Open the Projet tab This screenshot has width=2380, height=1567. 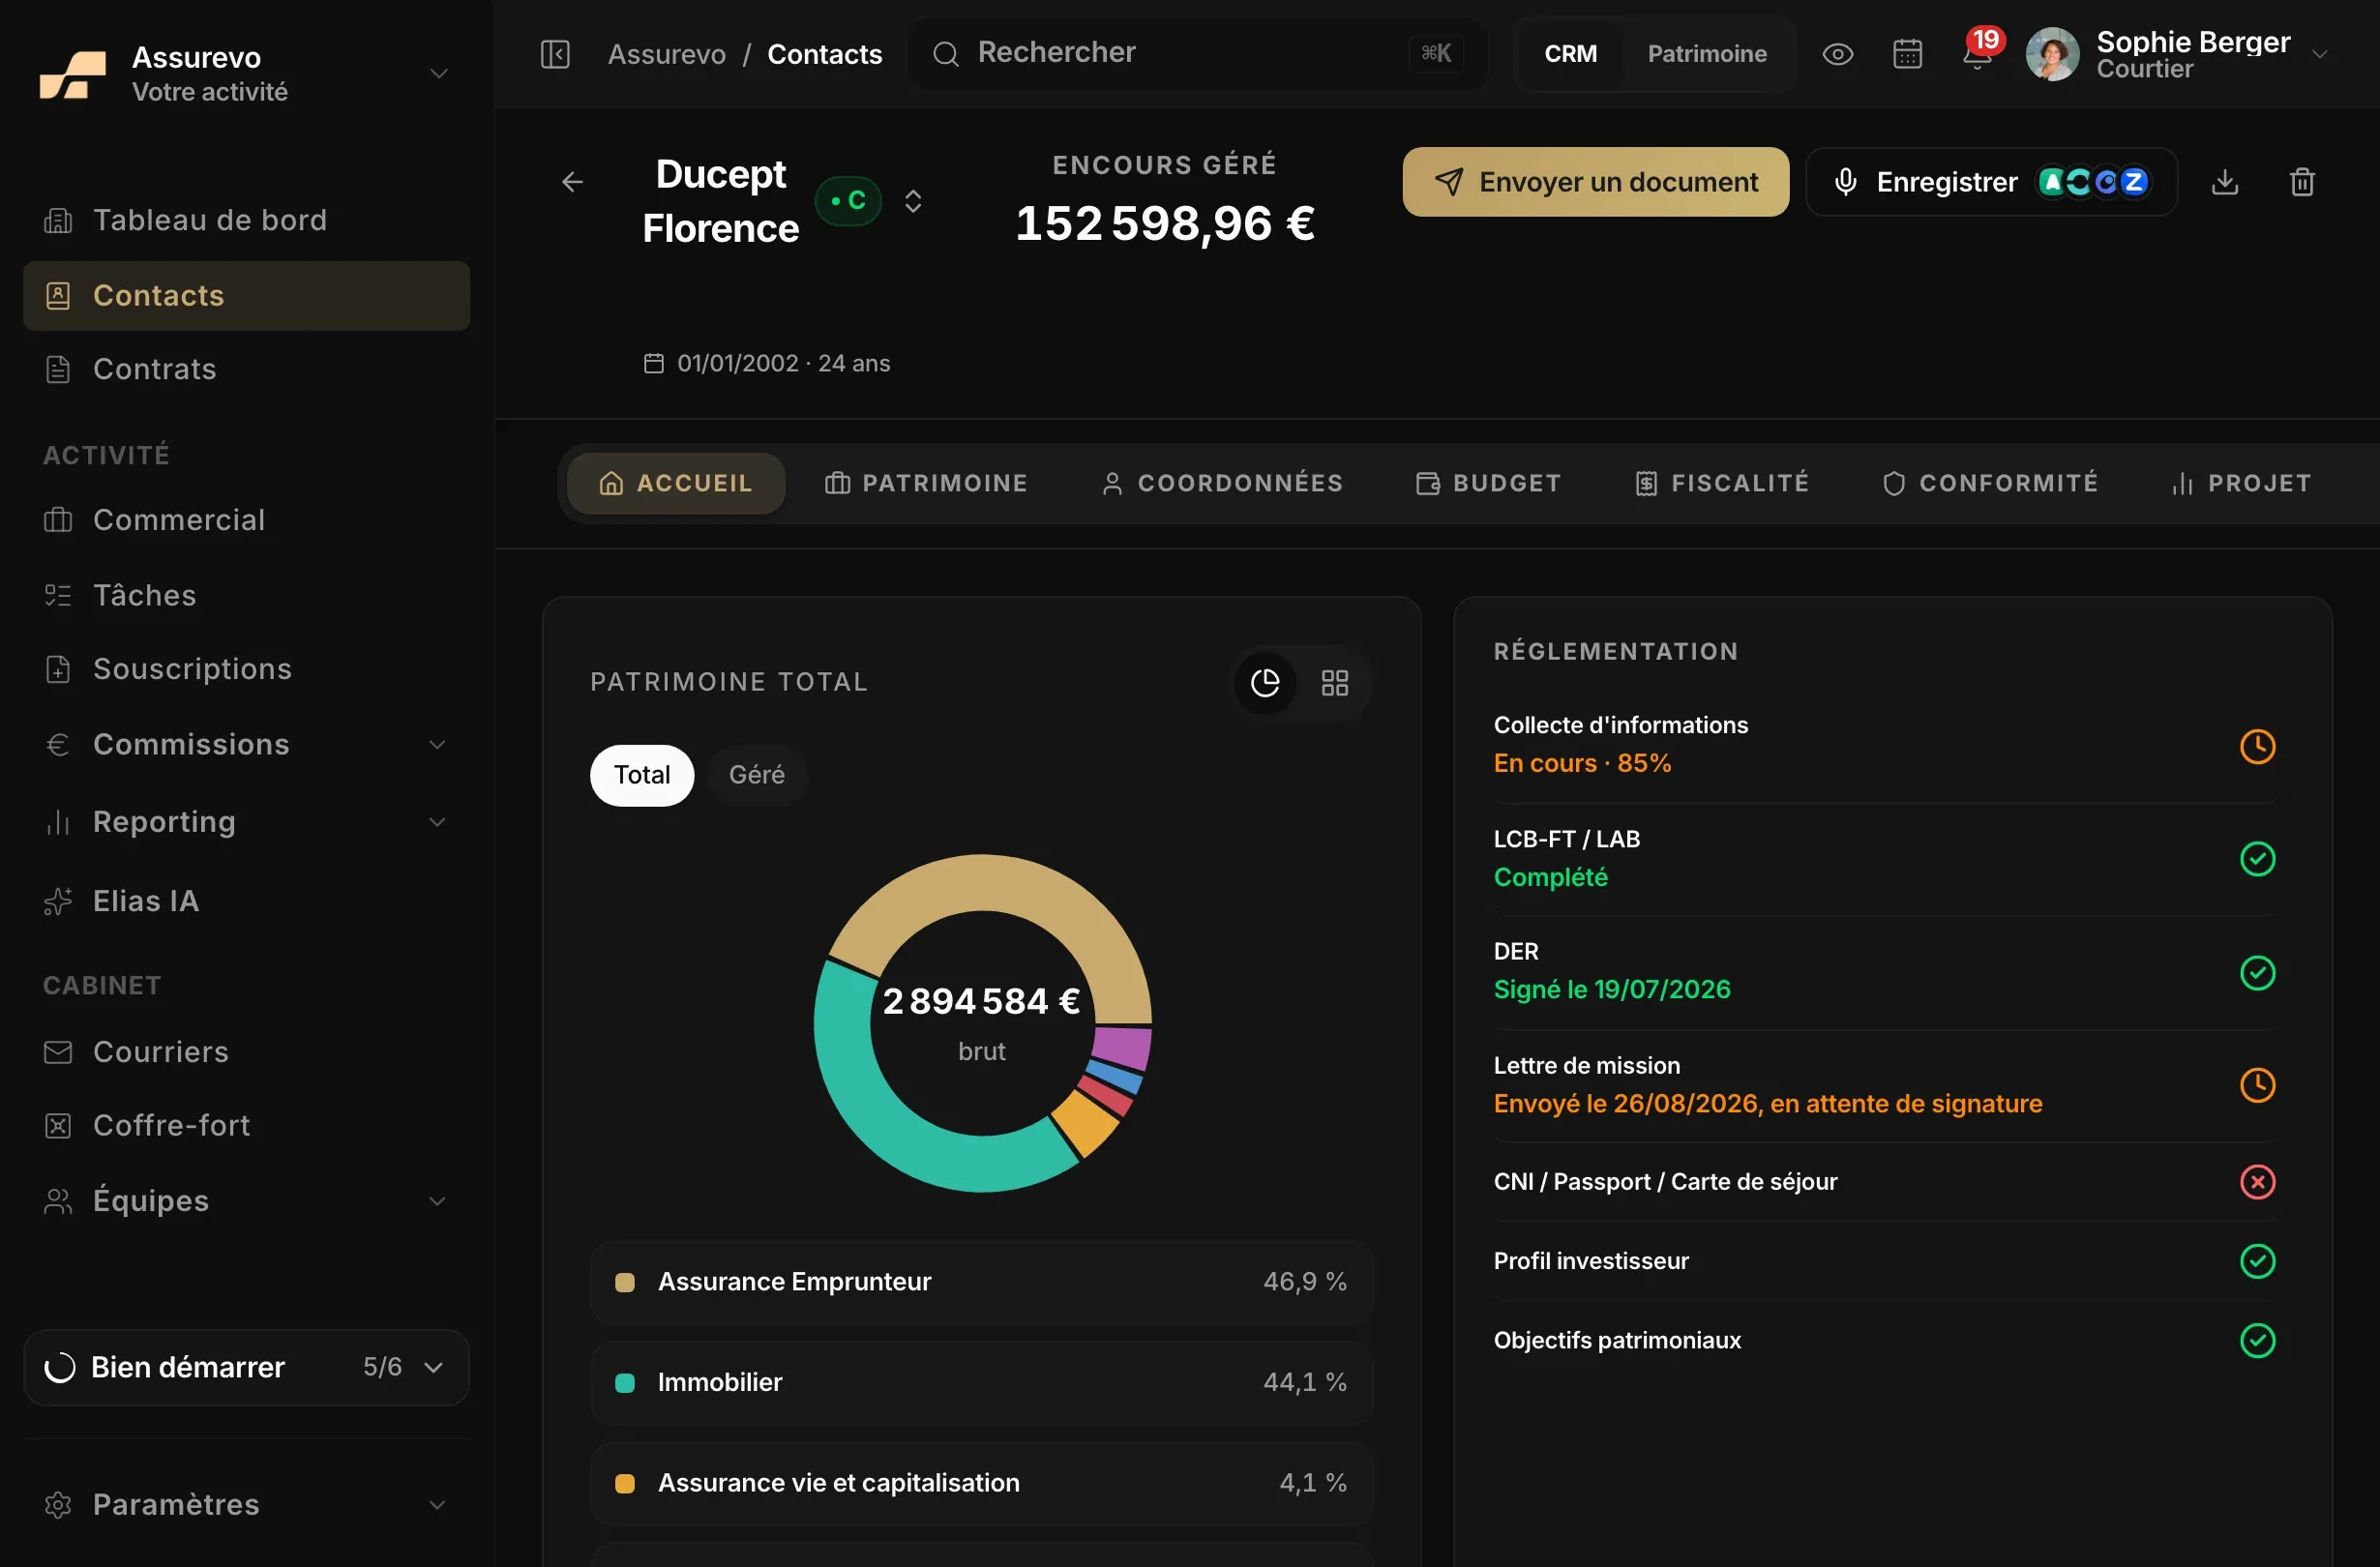(x=2242, y=484)
